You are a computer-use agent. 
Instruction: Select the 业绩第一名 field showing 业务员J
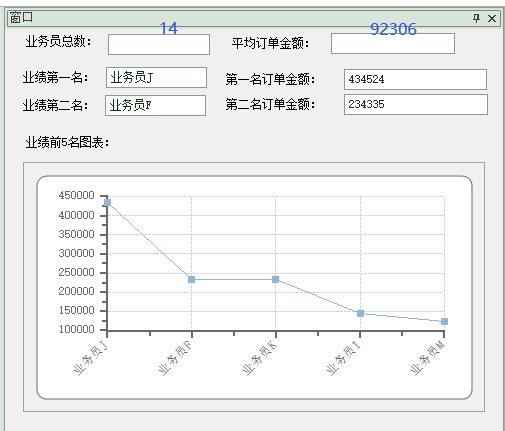pos(156,78)
